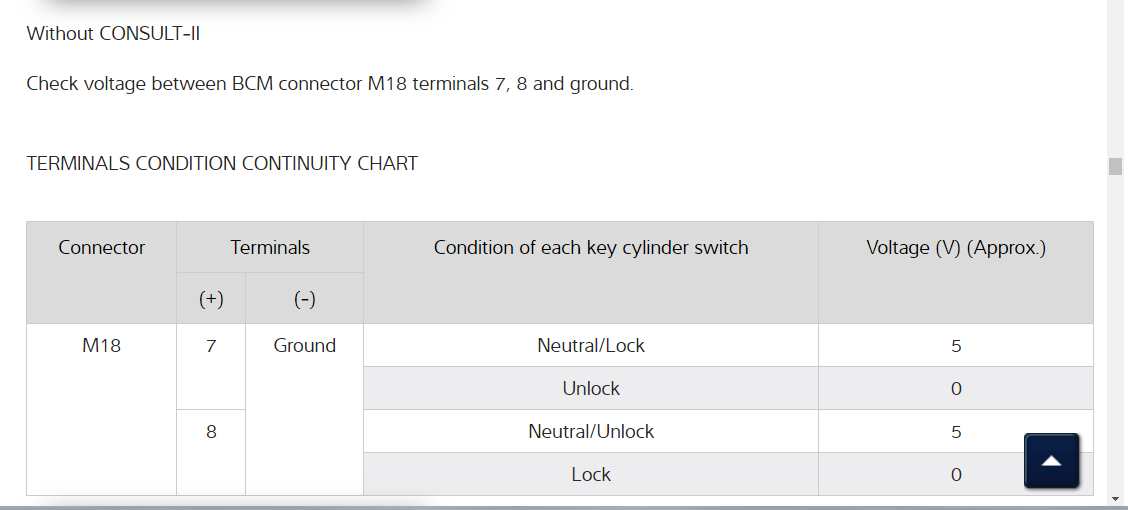Click the "Neutral/Lock" condition cell
Viewport: 1128px width, 510px height.
click(590, 346)
